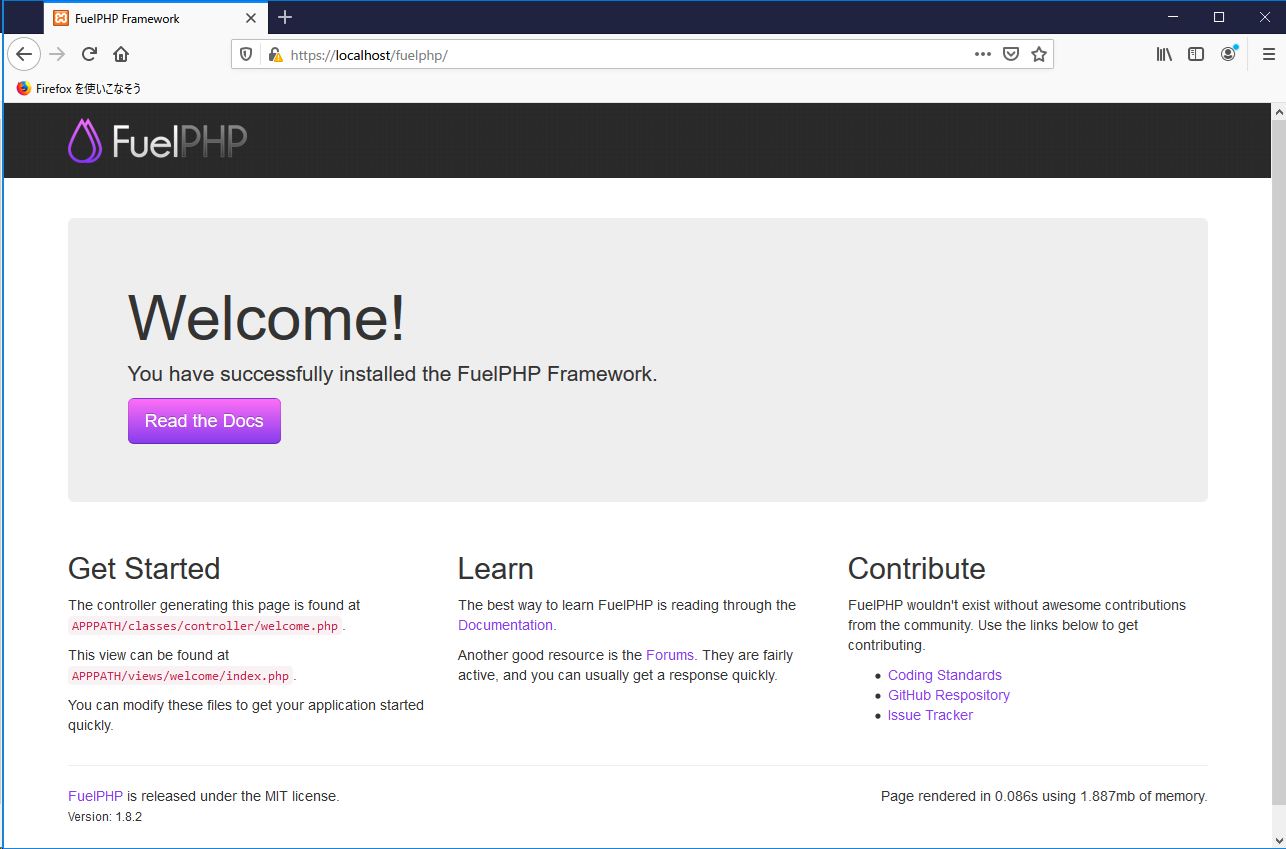1286x849 pixels.
Task: Reload the current page
Action: 89,54
